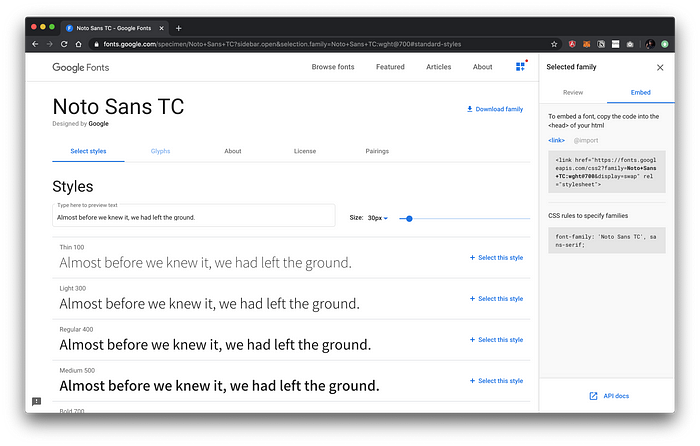
Task: Click the browser back arrow
Action: click(x=35, y=44)
